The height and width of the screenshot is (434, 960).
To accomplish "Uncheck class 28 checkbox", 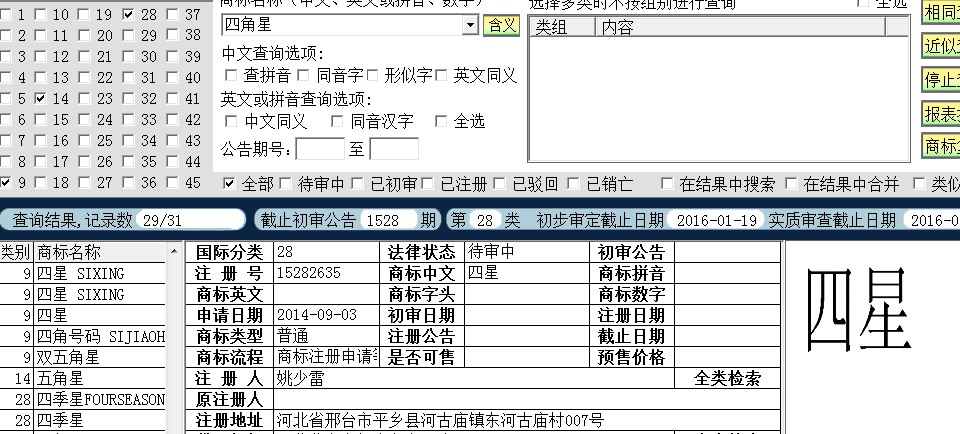I will [129, 14].
